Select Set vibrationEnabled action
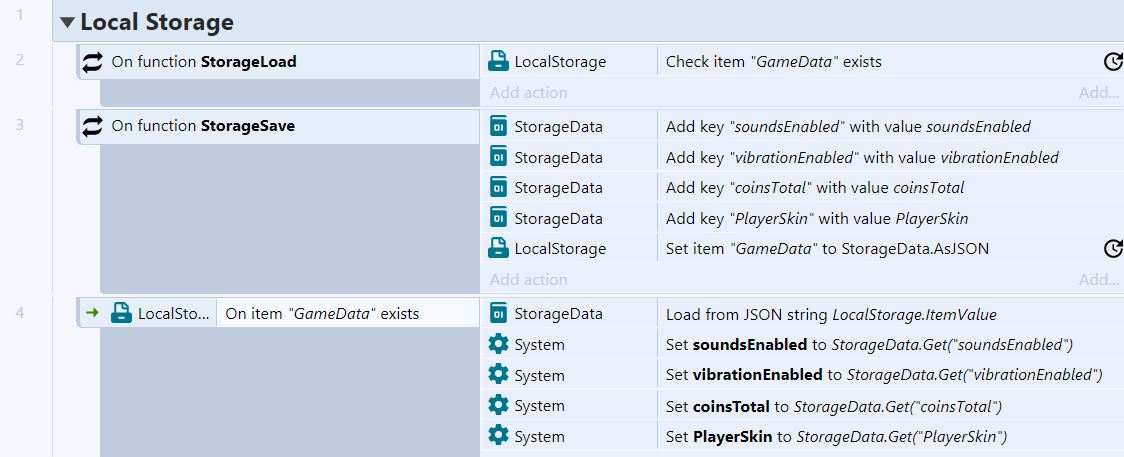 pyautogui.click(x=884, y=375)
